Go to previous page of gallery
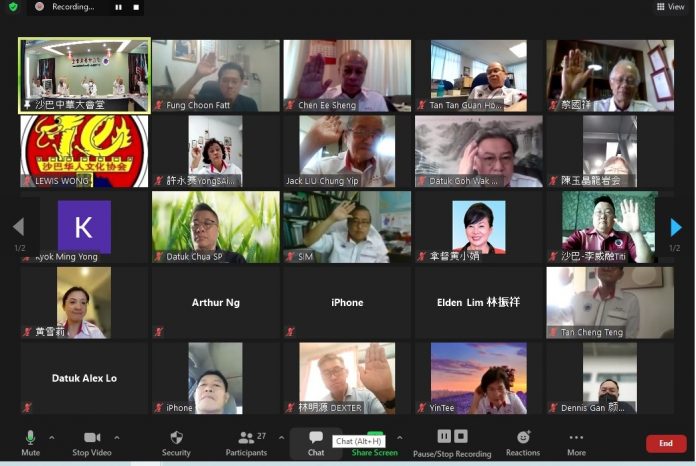Screen dimensions: 696x466 coord(17,227)
